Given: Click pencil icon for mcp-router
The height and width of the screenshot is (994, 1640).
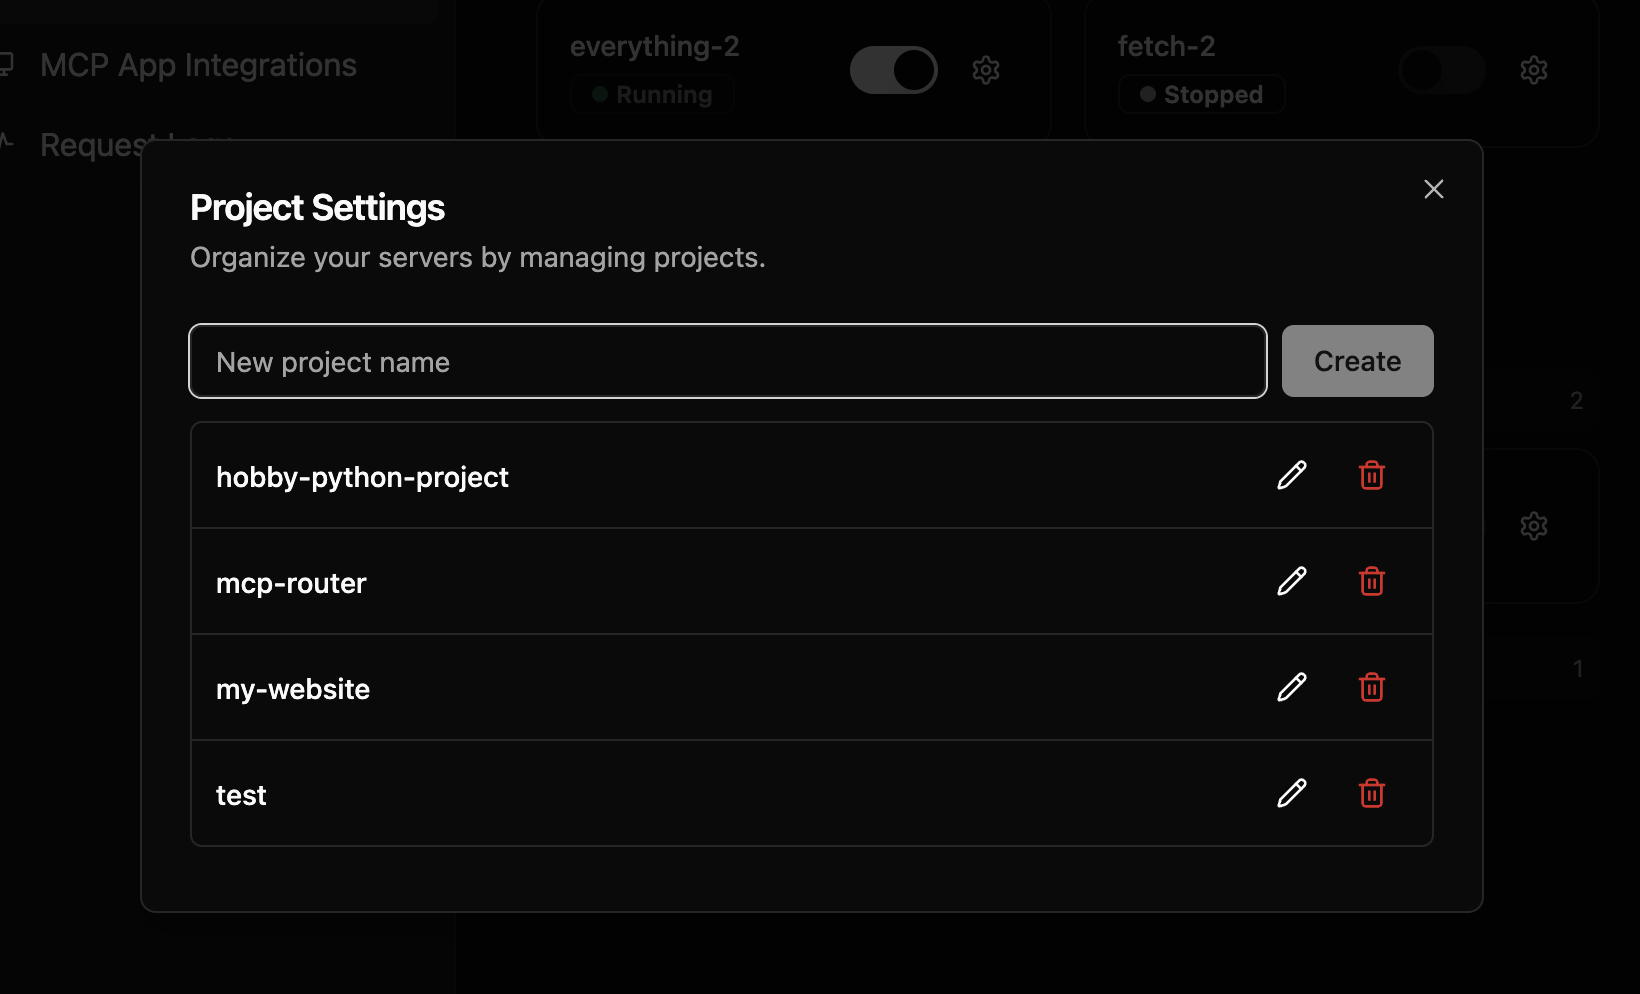Looking at the screenshot, I should tap(1291, 581).
